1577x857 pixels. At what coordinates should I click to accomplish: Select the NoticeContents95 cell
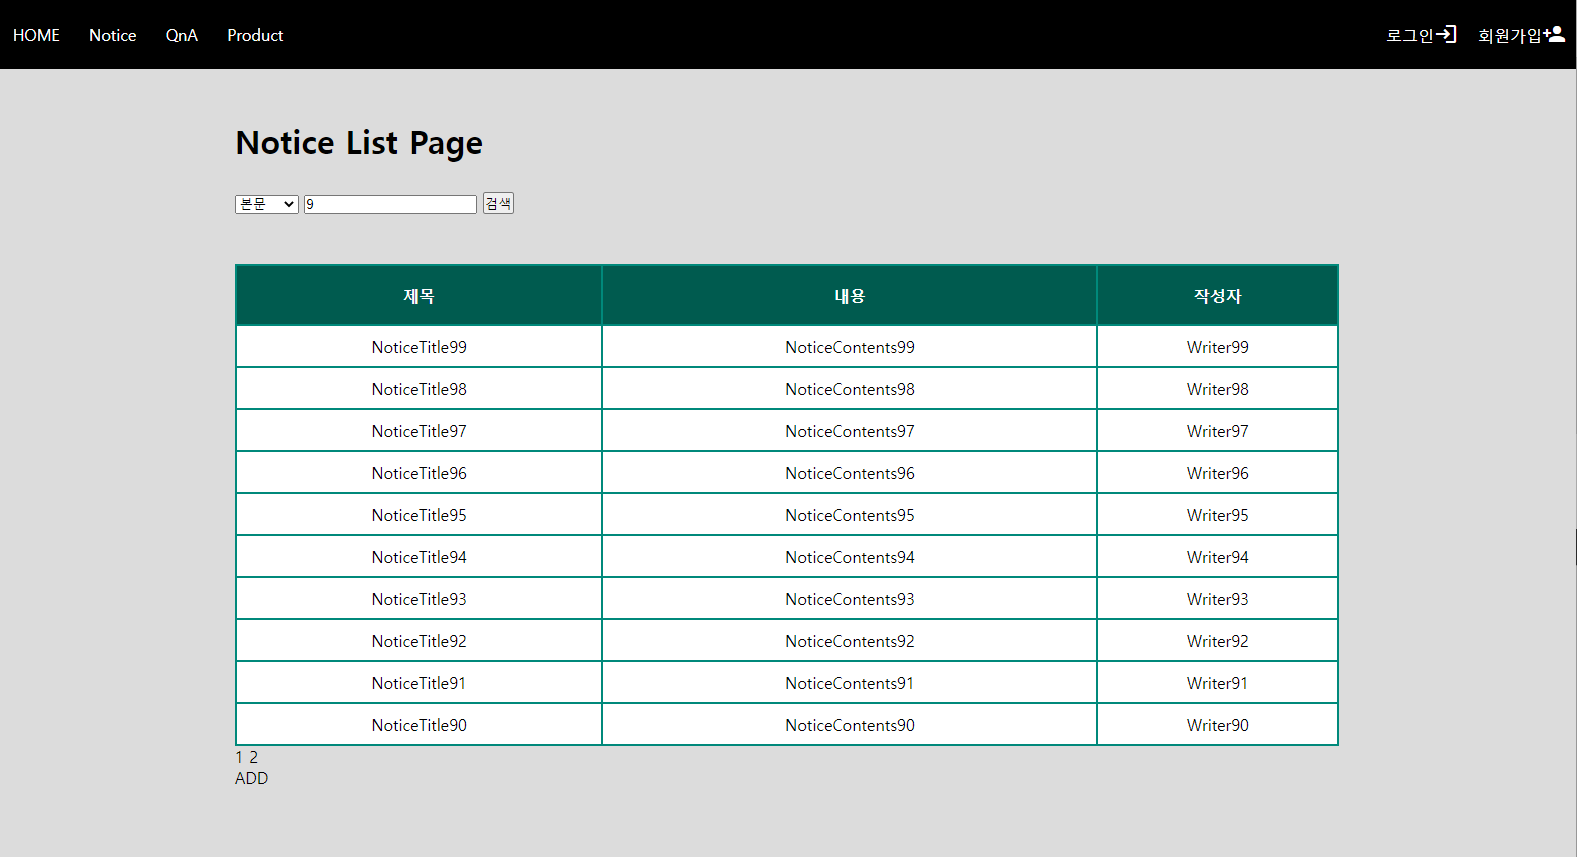pyautogui.click(x=849, y=515)
